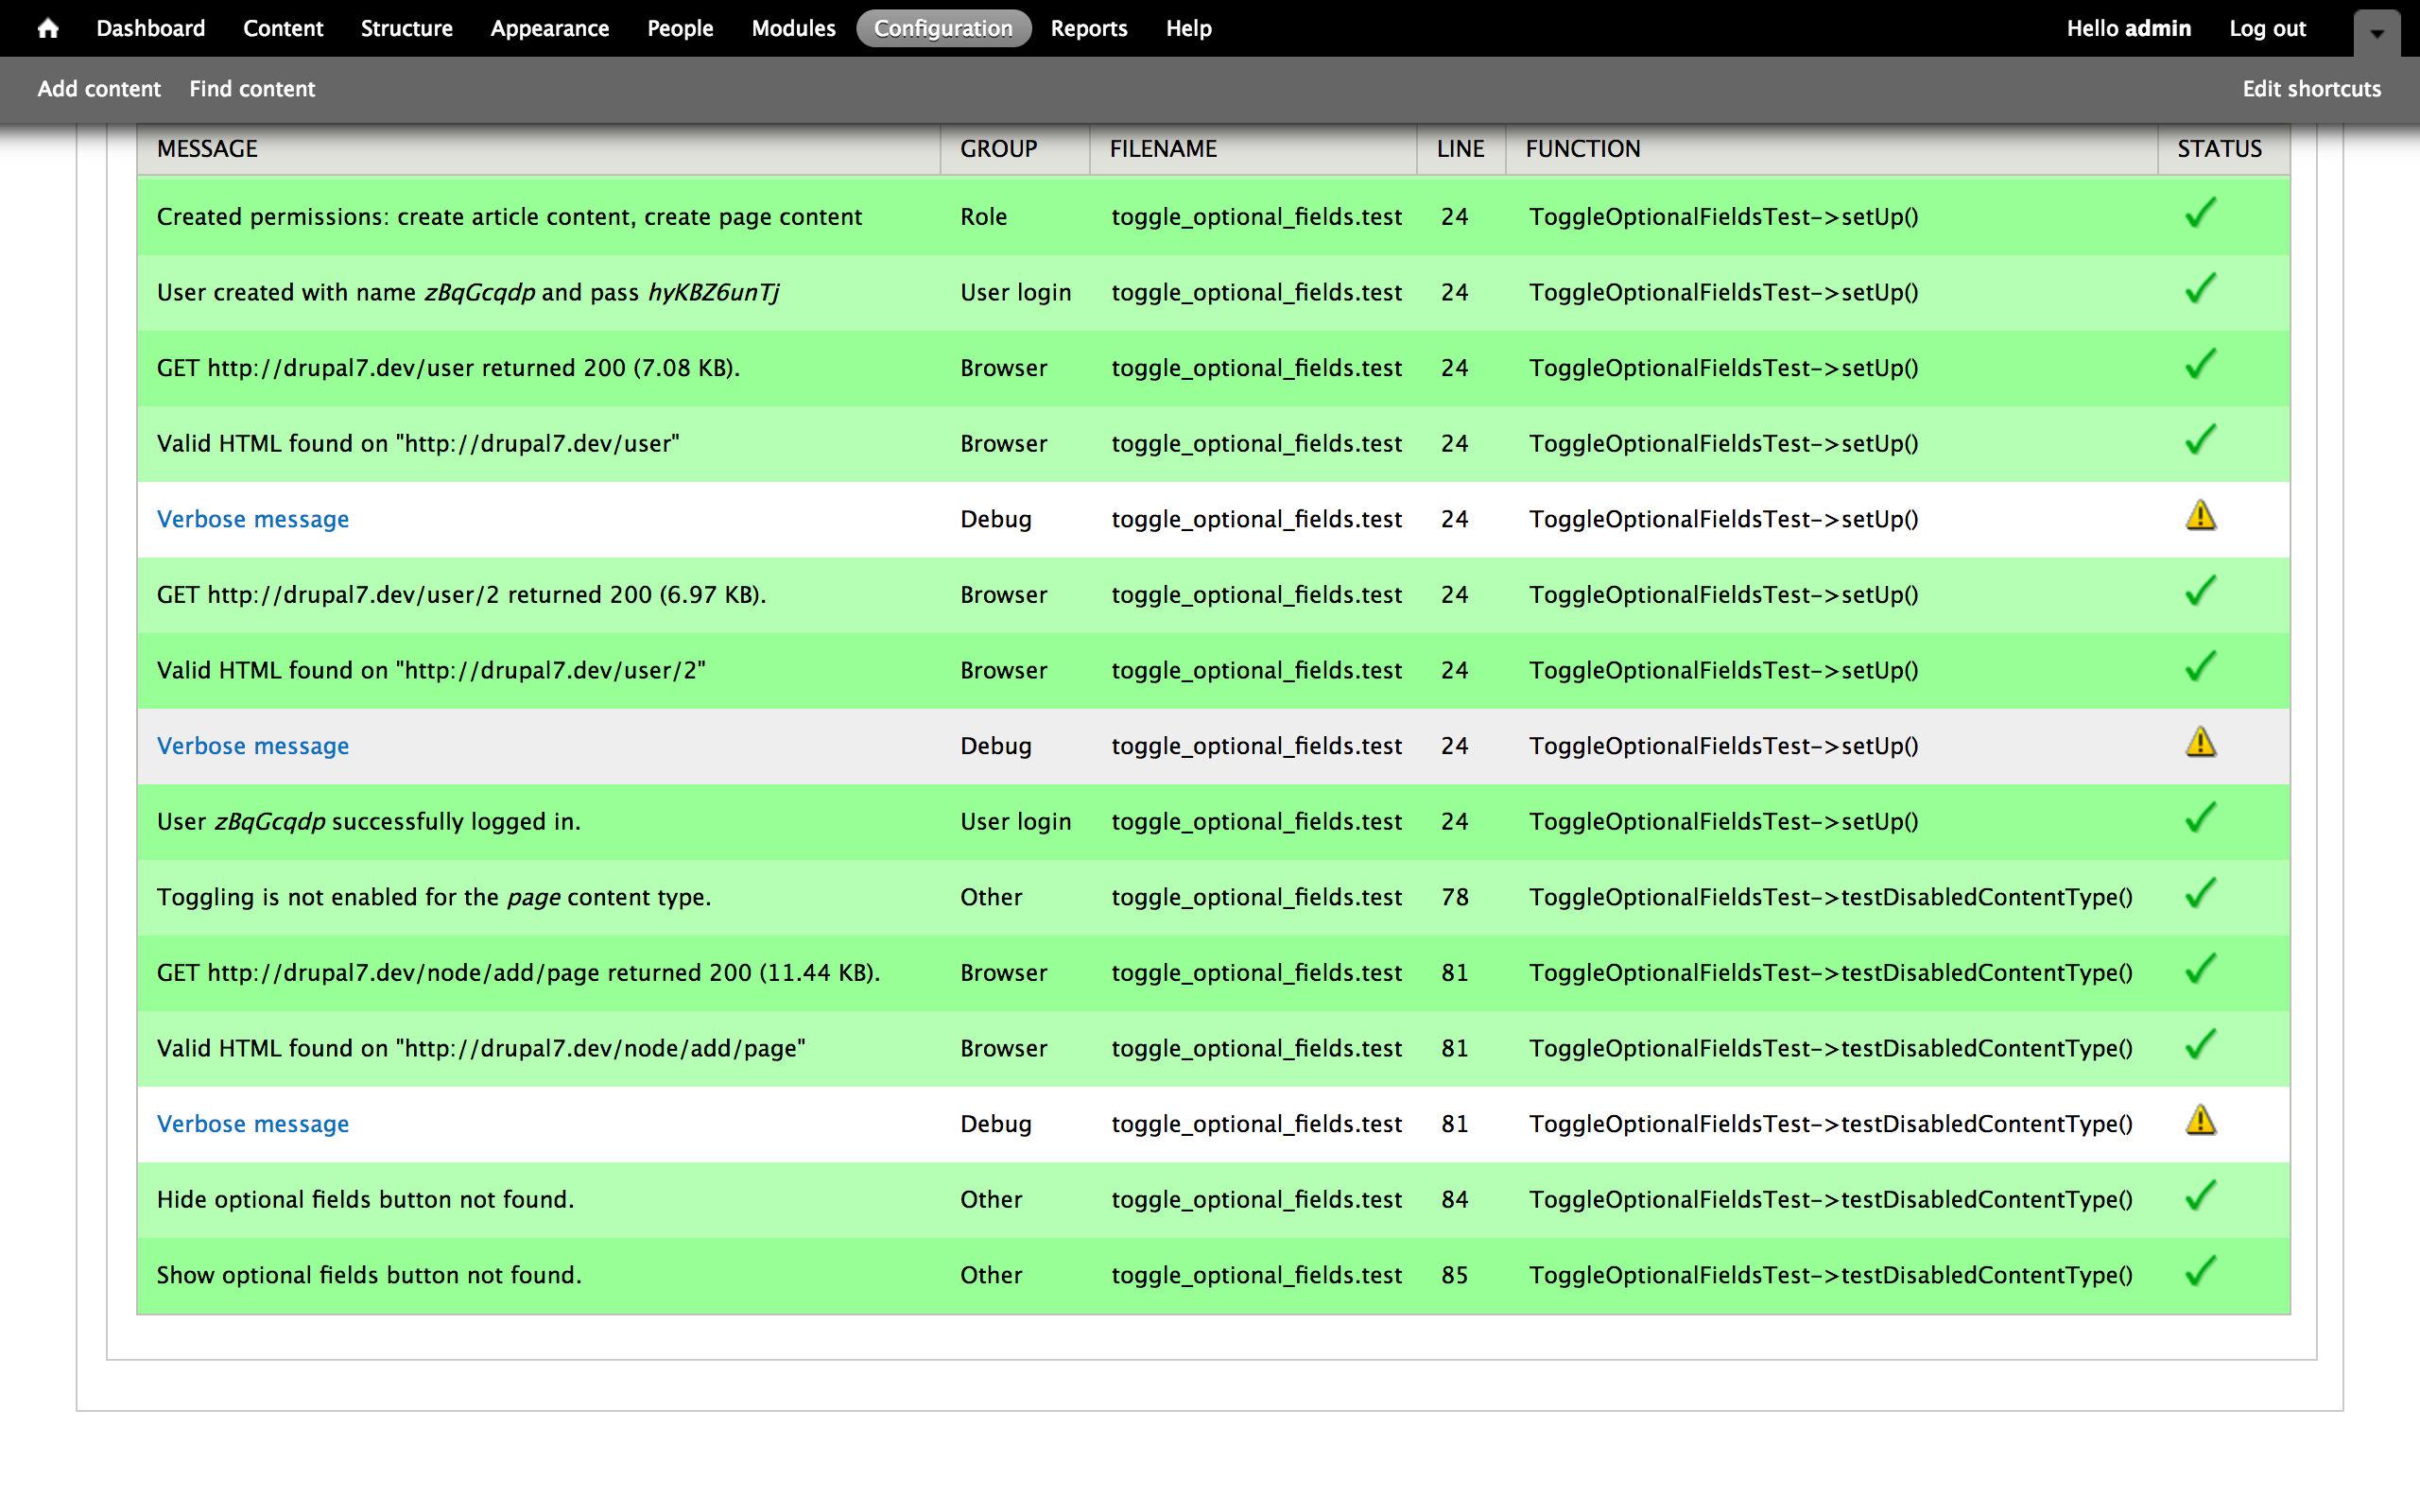Viewport: 2420px width, 1512px height.
Task: Click the STATUS column header
Action: point(2219,149)
